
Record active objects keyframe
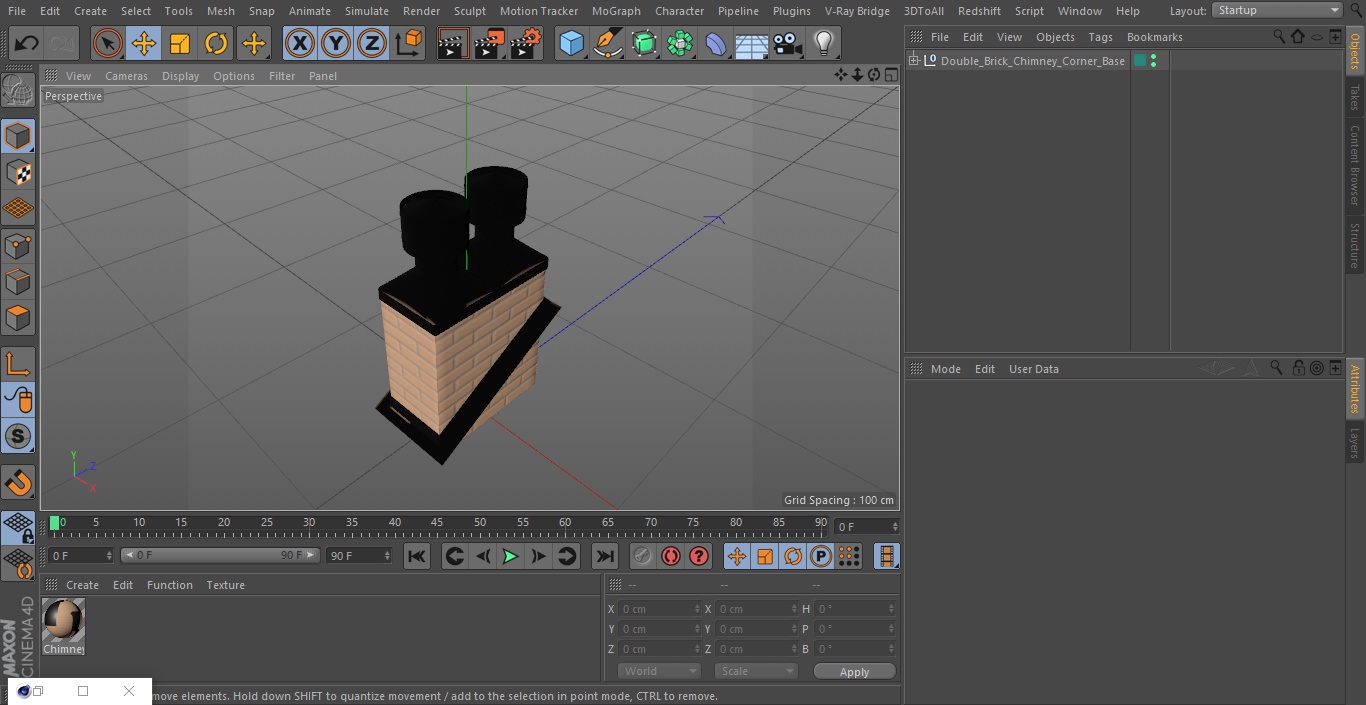643,556
